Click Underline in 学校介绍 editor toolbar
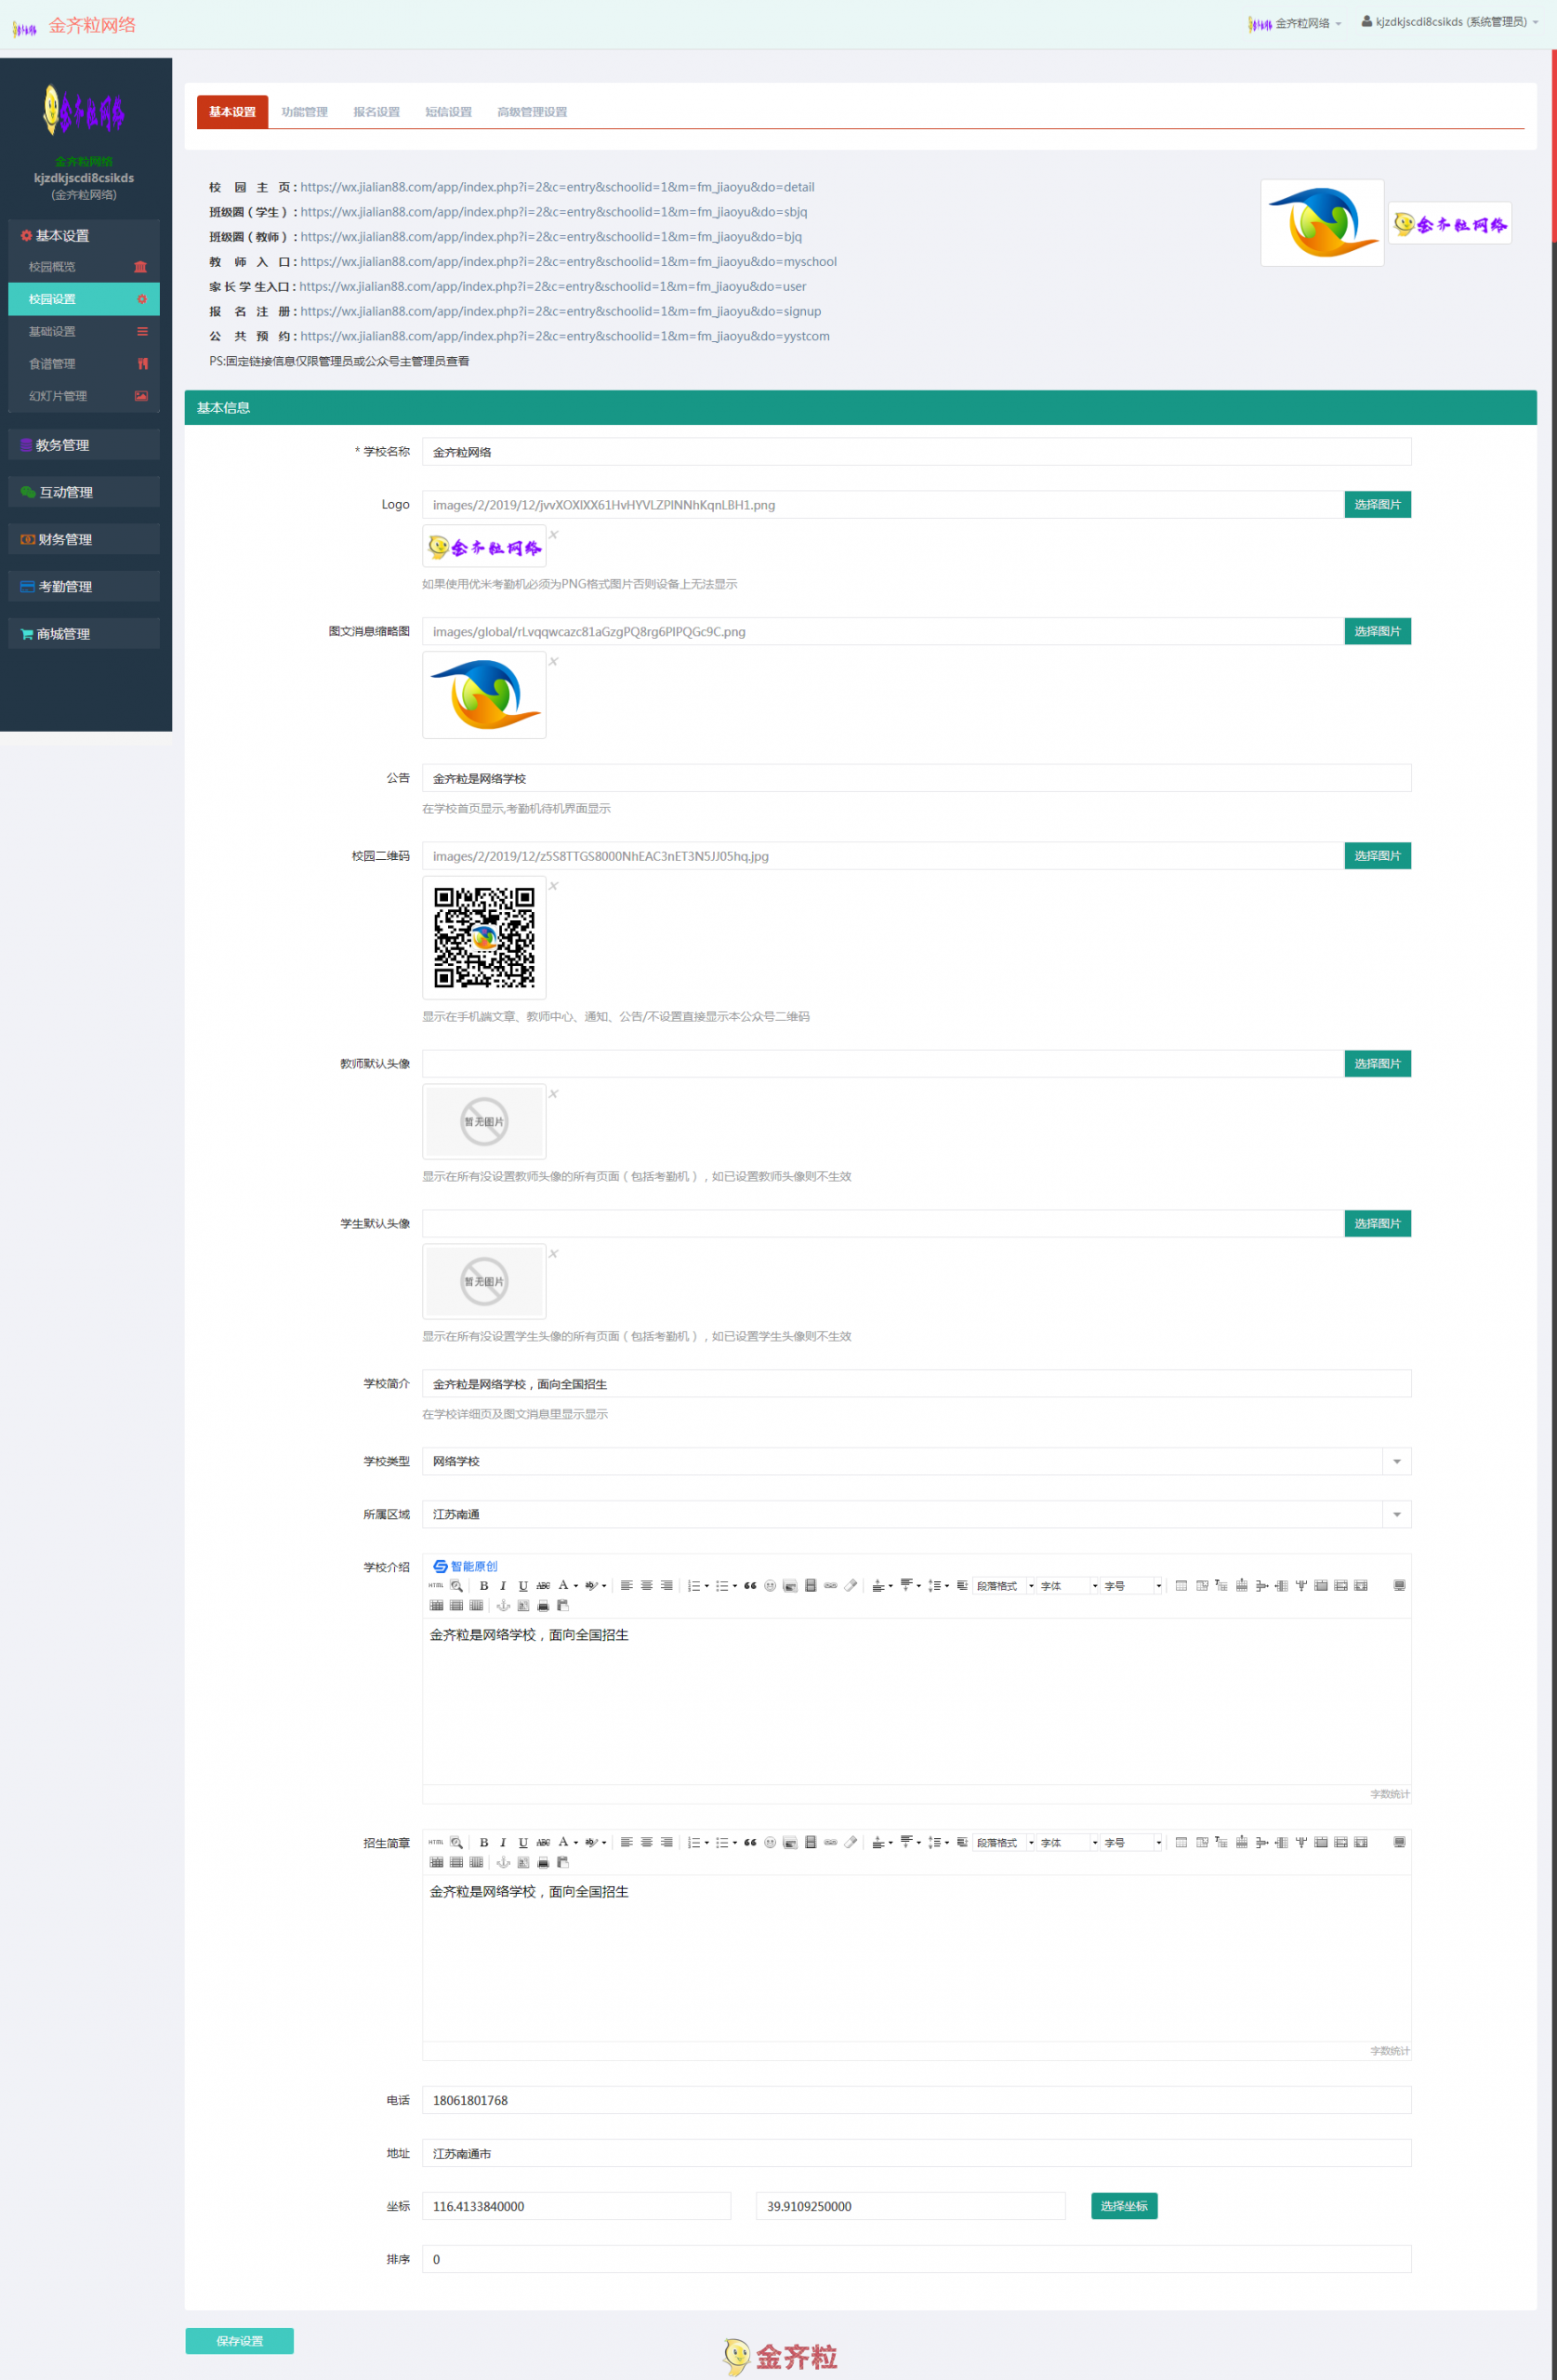 tap(523, 1585)
